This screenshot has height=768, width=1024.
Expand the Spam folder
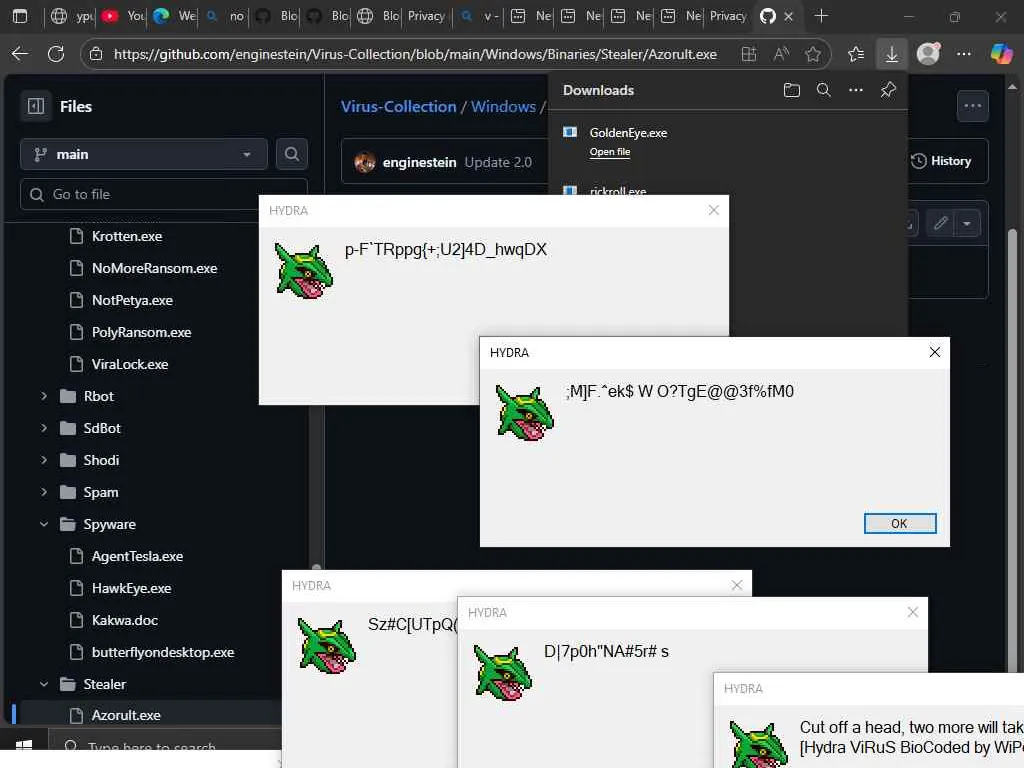44,492
